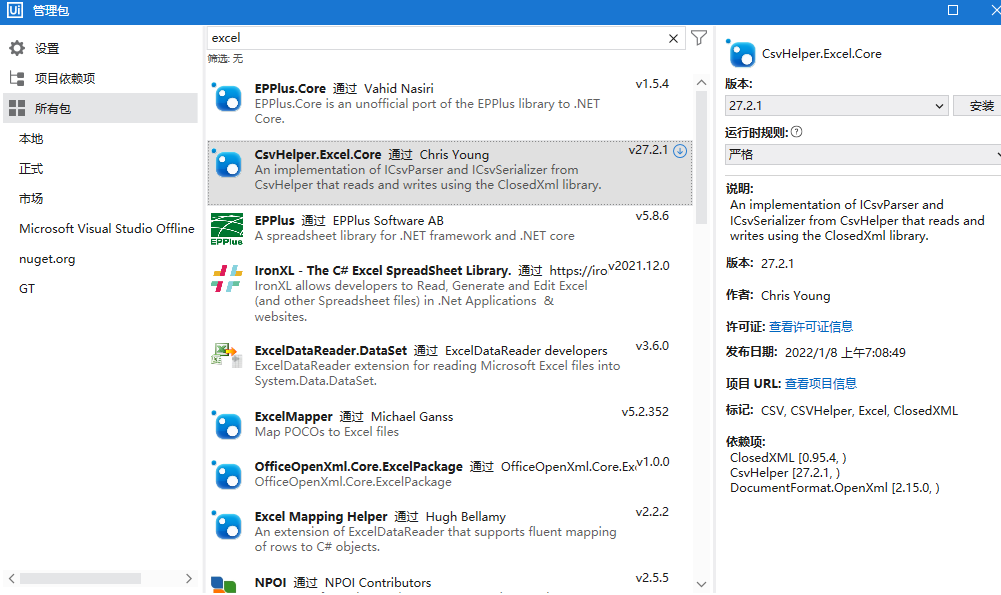Select OfficeOpenXml.Core.ExcelPackage package title
1001x595 pixels.
click(x=358, y=467)
